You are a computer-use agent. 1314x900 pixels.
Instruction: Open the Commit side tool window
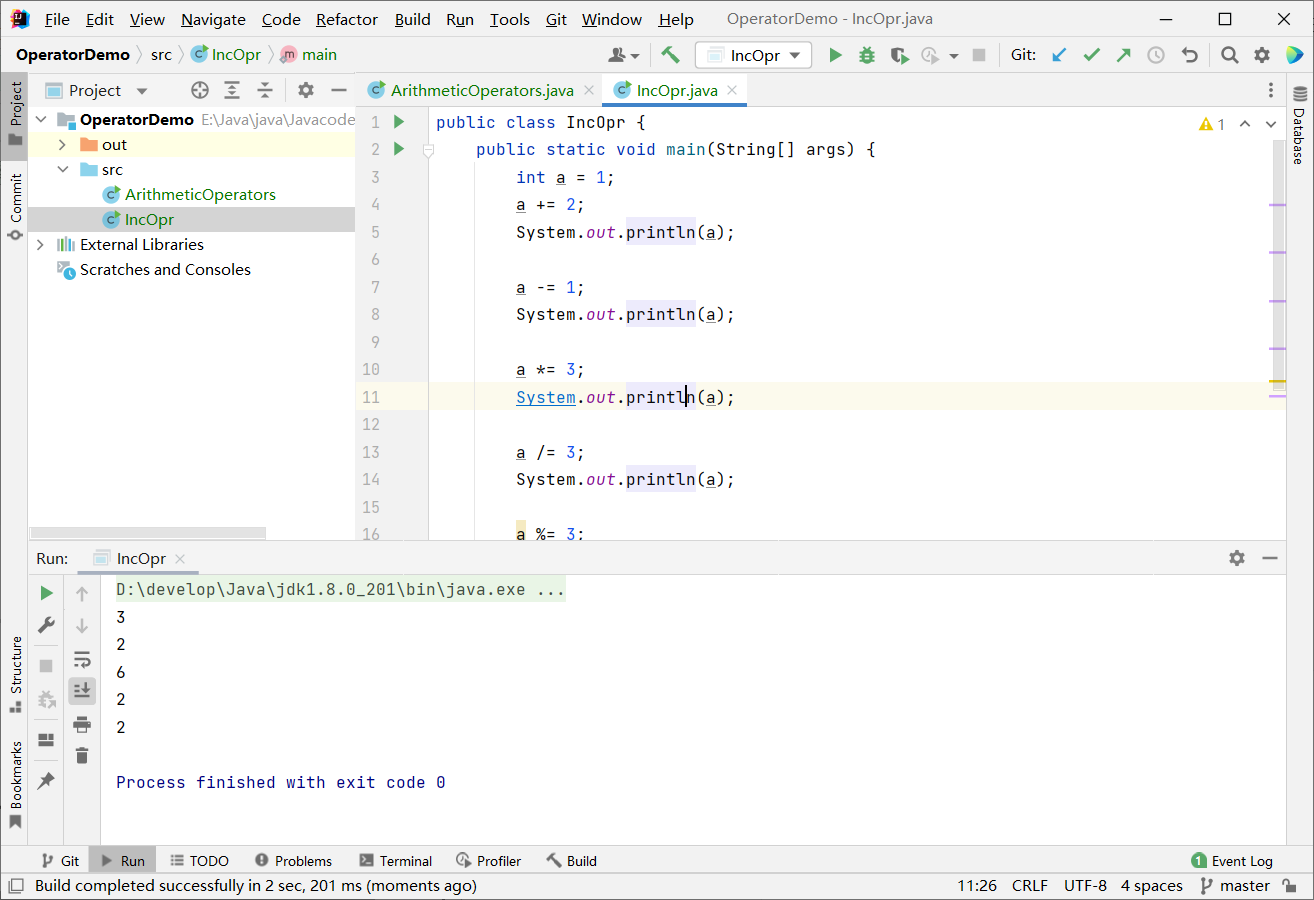point(15,207)
